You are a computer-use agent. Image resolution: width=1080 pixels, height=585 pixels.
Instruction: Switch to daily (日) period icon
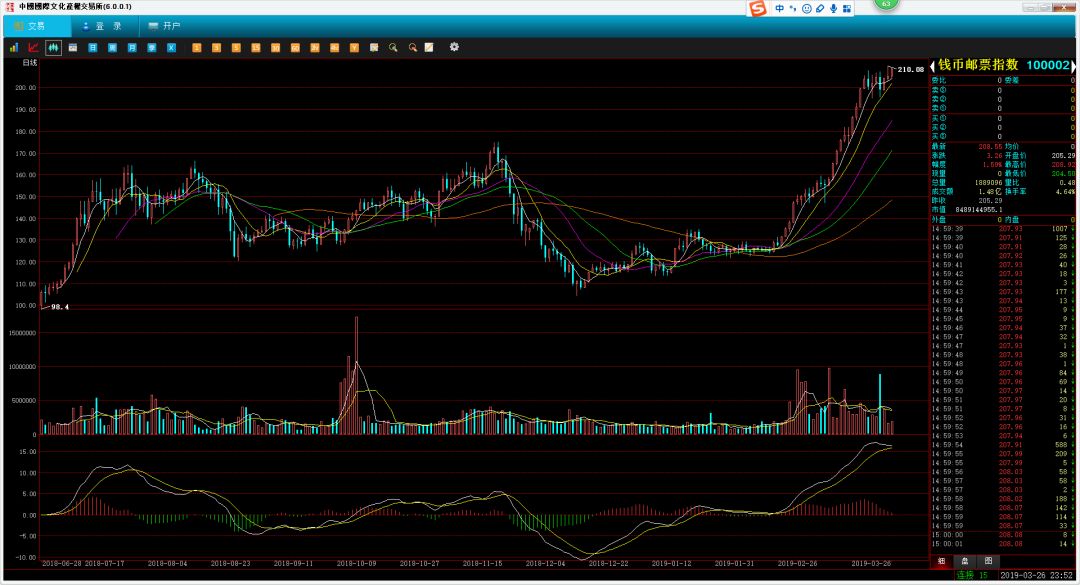[92, 48]
